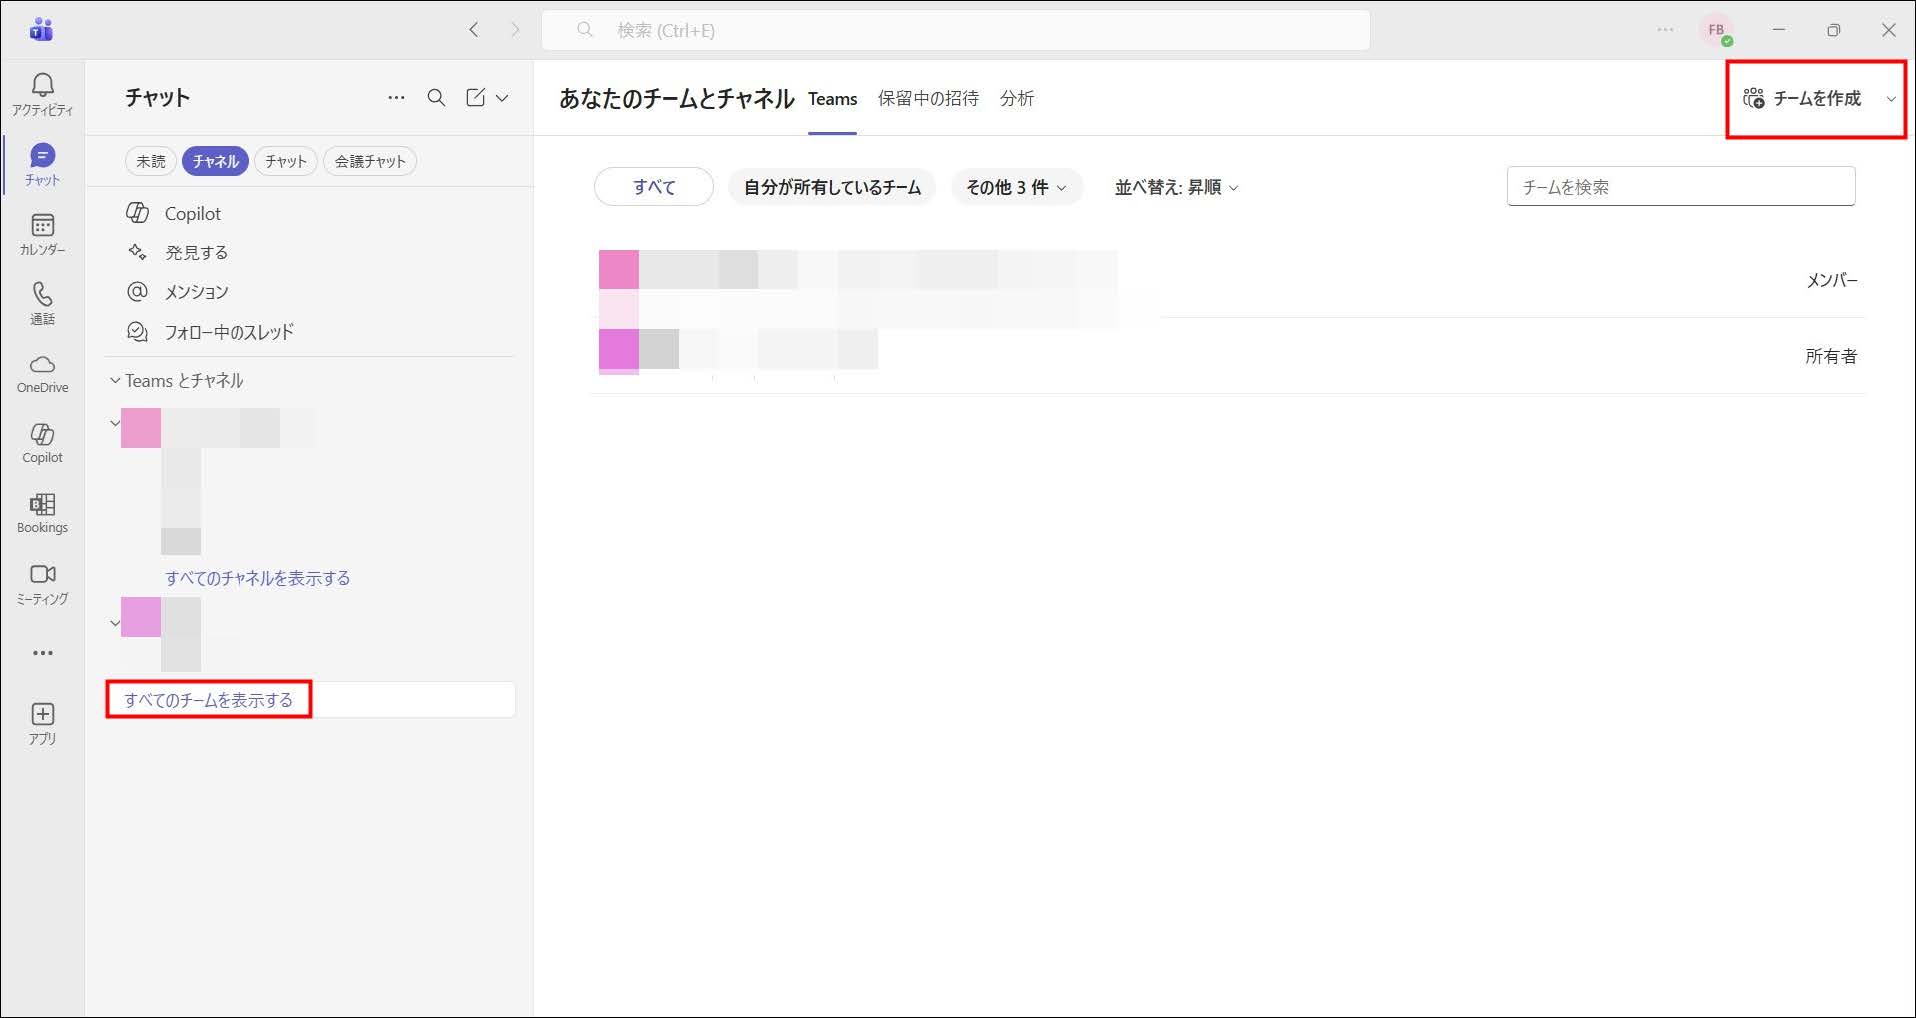This screenshot has width=1916, height=1018.
Task: Expand the その他 3 件 dropdown
Action: pos(1016,187)
